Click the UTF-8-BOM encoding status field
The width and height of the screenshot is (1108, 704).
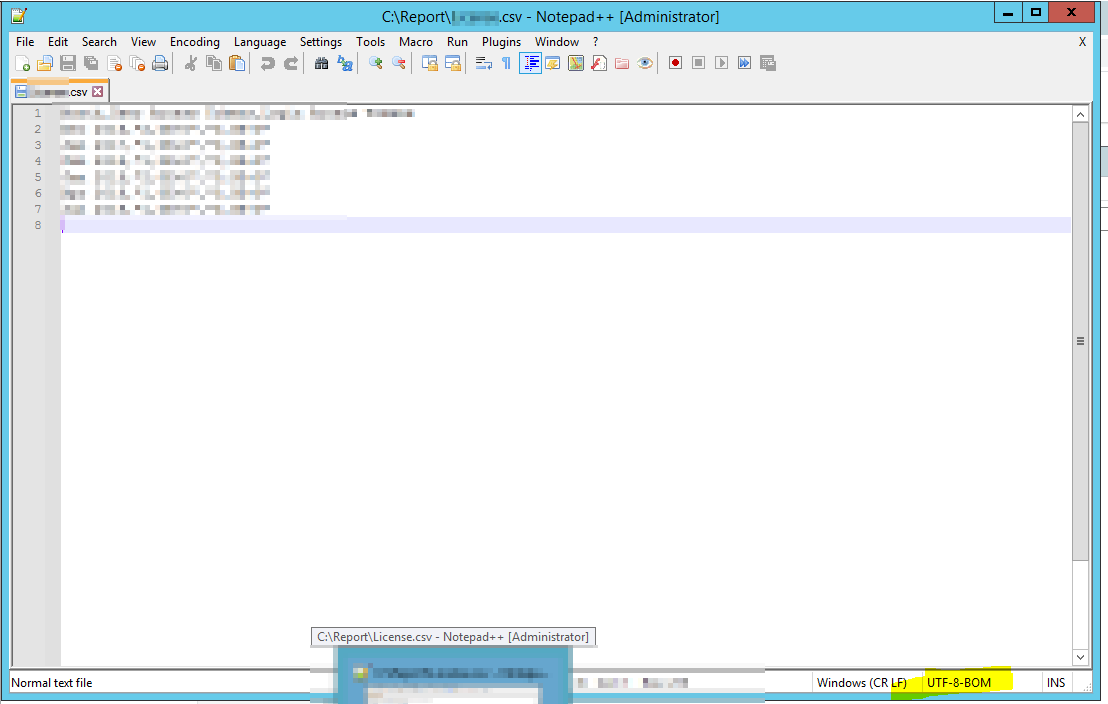tap(959, 682)
